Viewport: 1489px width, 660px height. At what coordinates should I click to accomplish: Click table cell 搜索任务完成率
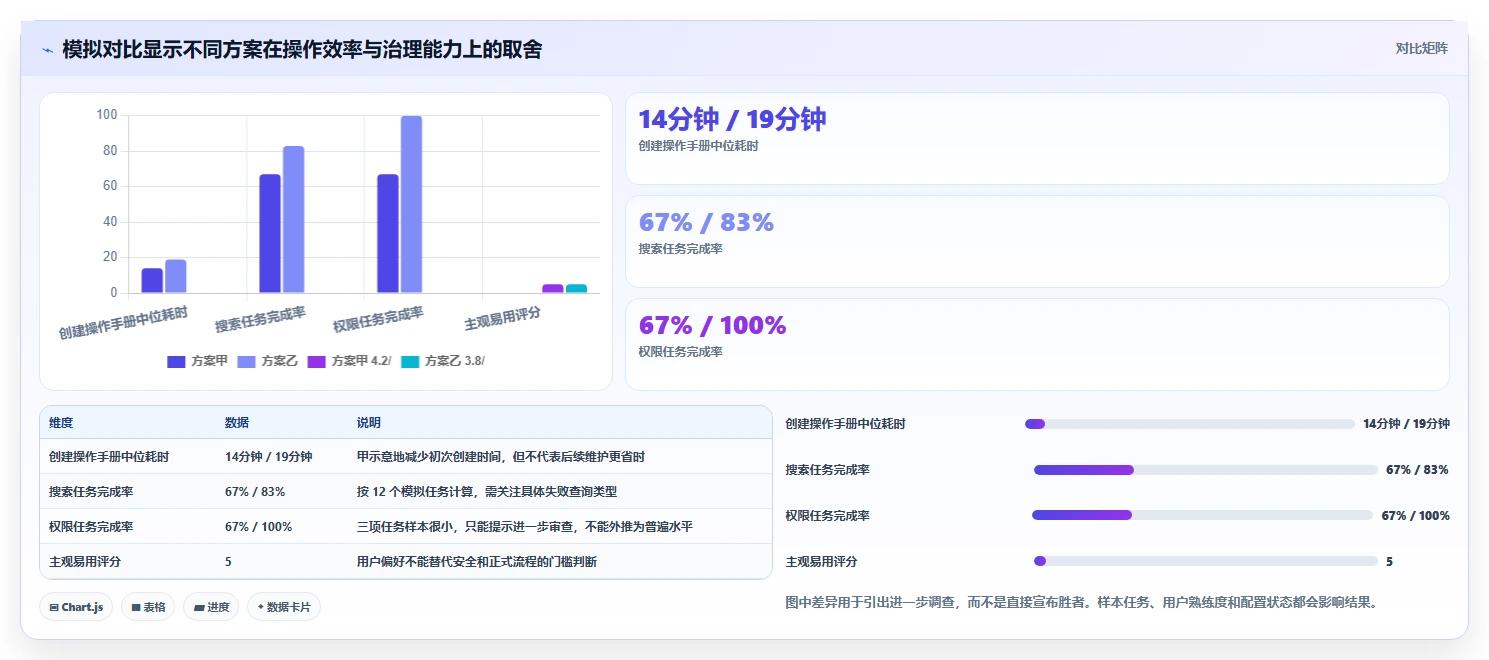tap(91, 492)
